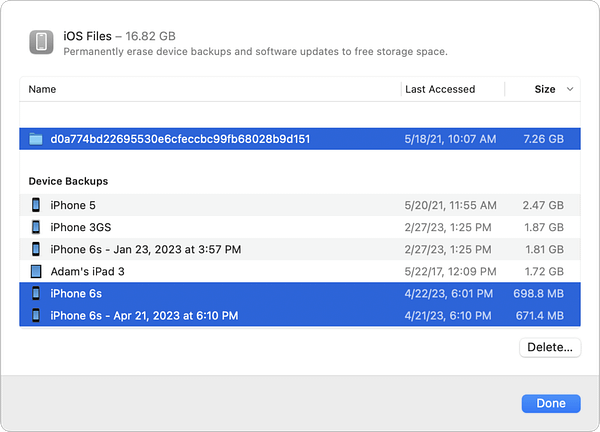Click the blue folder icon for d0a774bd backup

point(37,139)
